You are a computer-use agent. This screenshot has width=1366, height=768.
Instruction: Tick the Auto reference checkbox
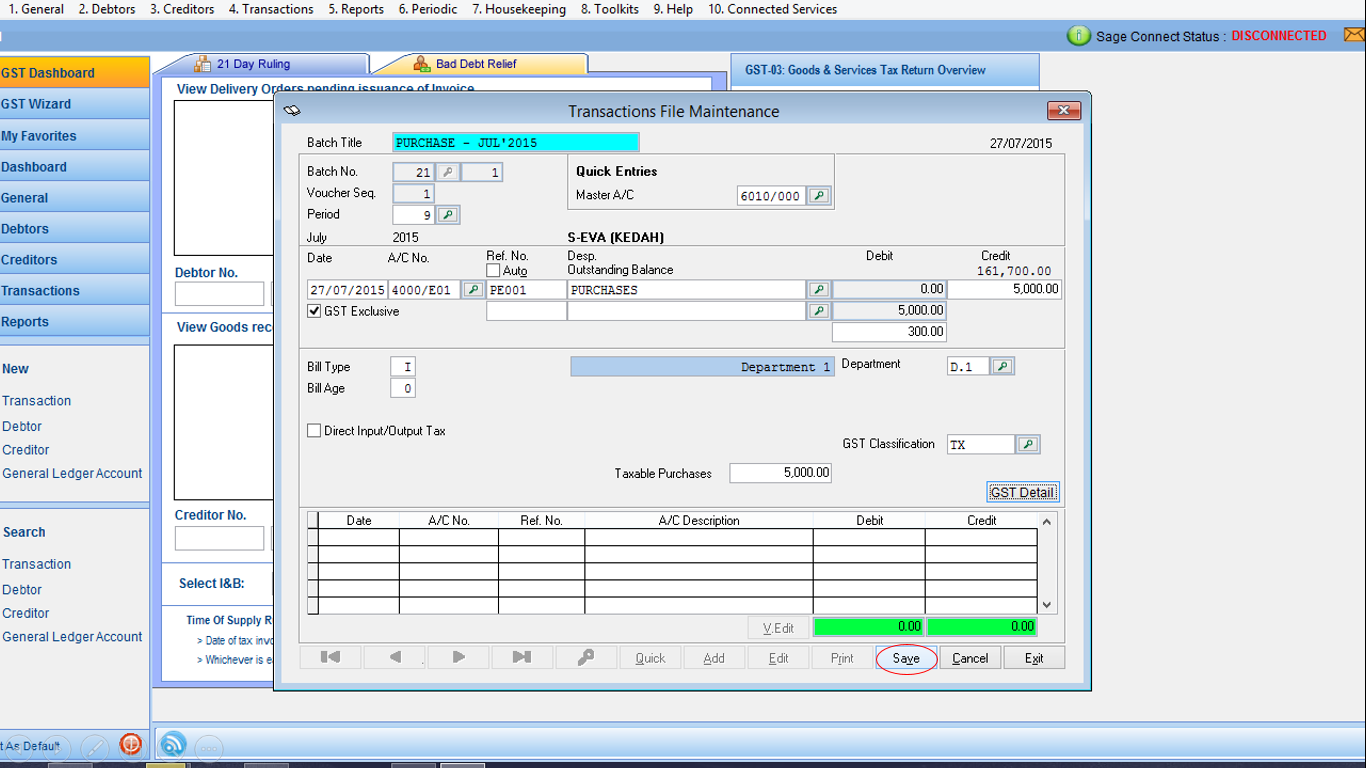click(493, 271)
